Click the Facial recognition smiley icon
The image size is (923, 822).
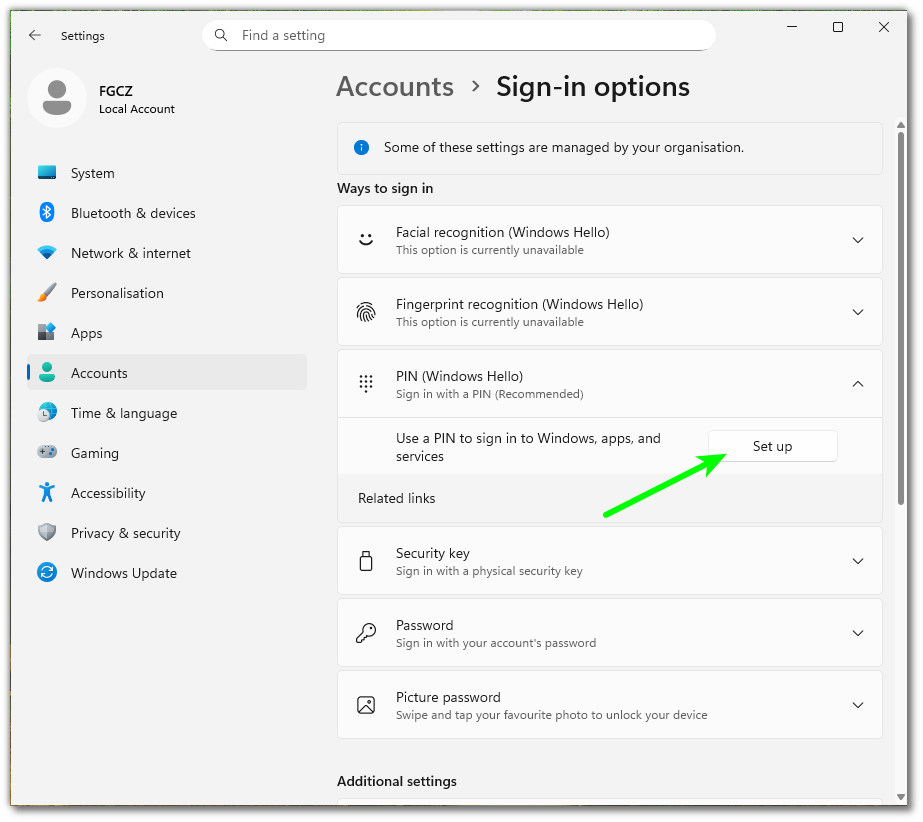pos(366,240)
